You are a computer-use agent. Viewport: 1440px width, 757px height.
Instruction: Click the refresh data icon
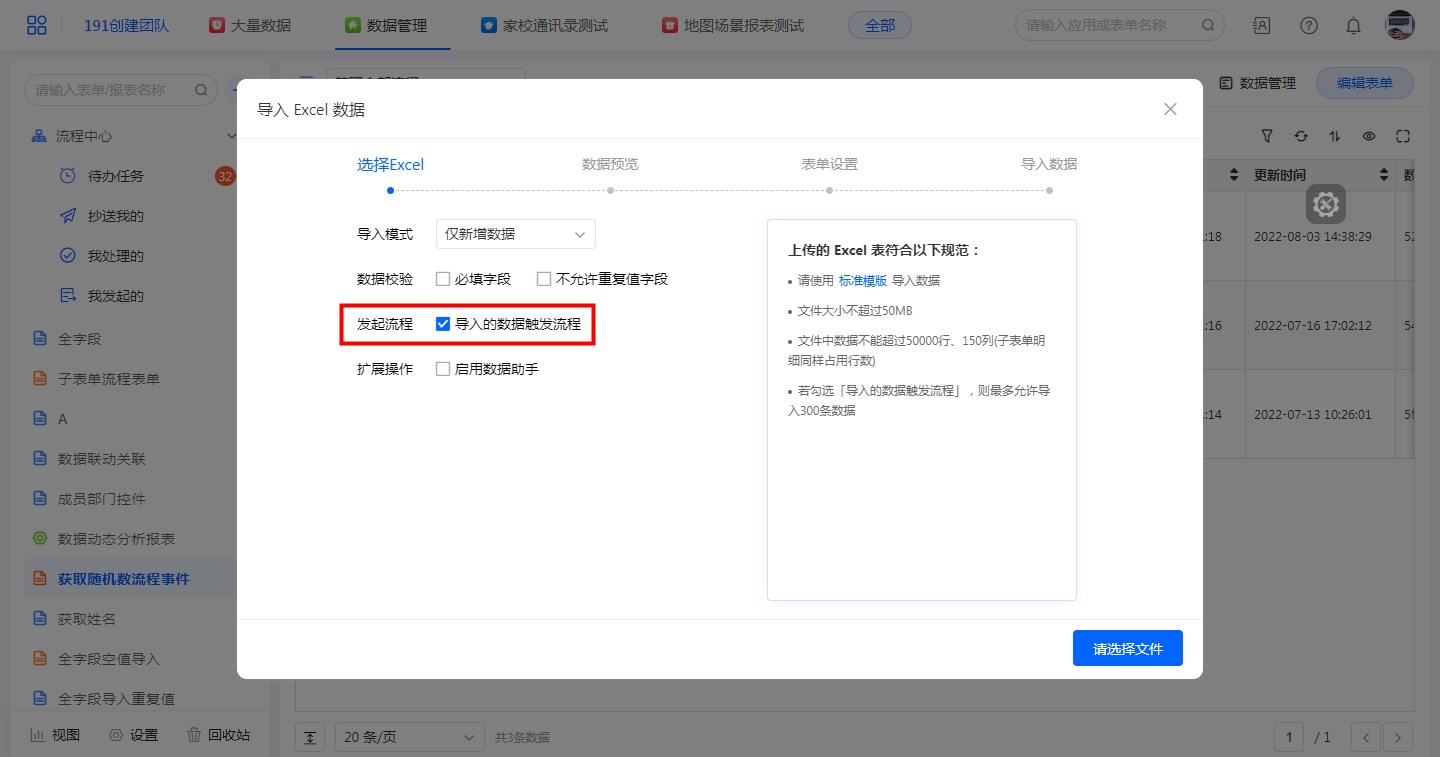point(1301,136)
